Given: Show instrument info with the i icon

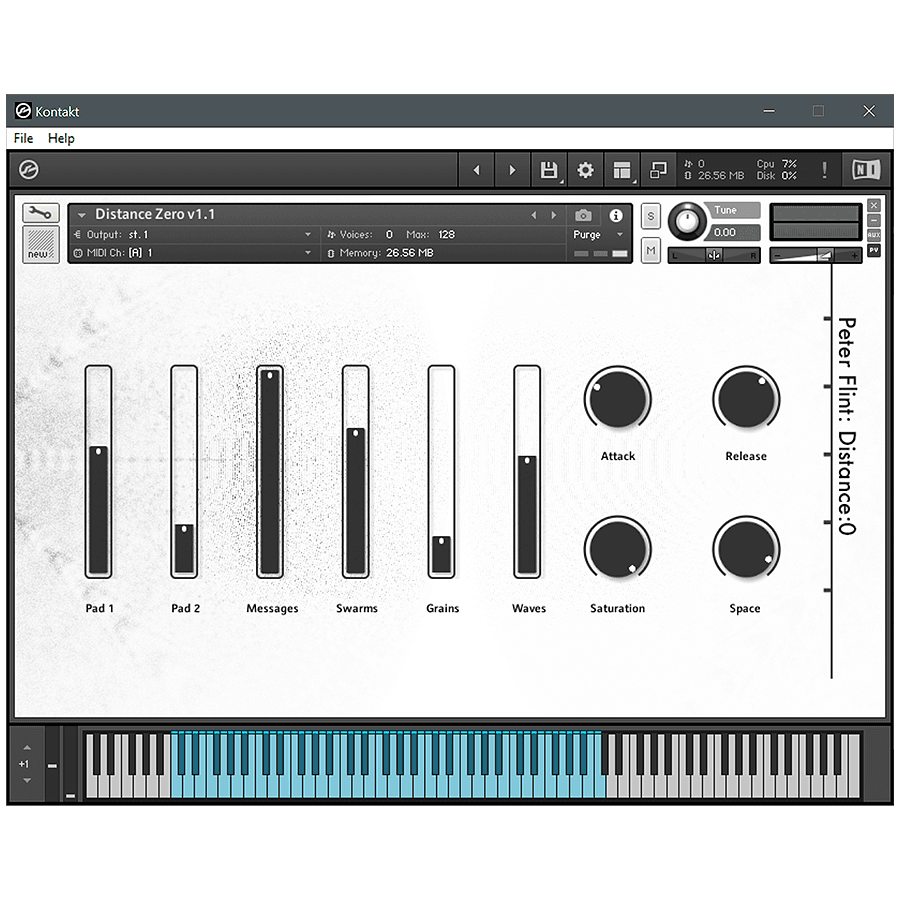Looking at the screenshot, I should [616, 215].
